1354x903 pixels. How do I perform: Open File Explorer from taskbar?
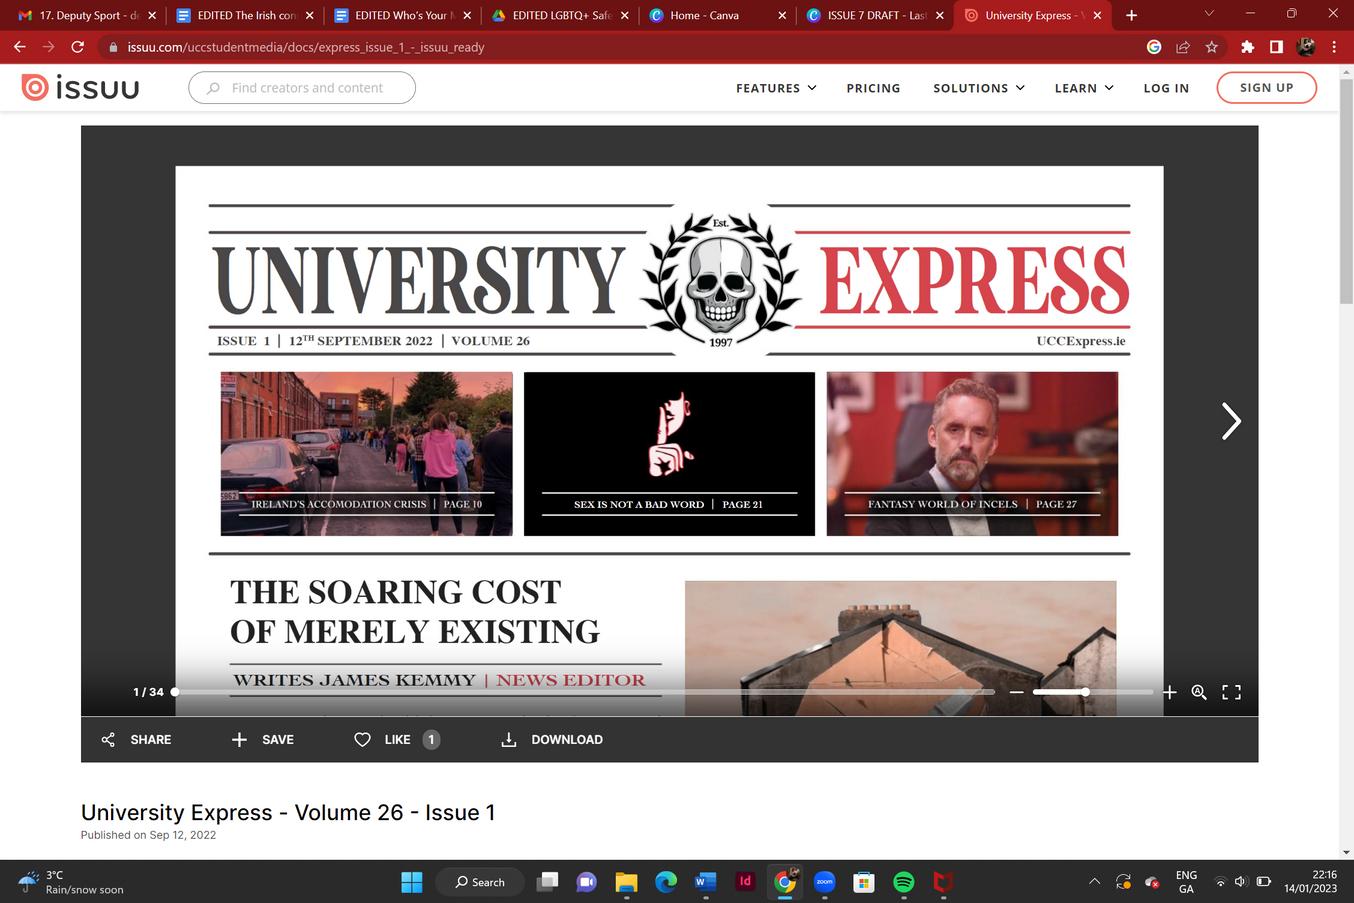[x=626, y=881]
